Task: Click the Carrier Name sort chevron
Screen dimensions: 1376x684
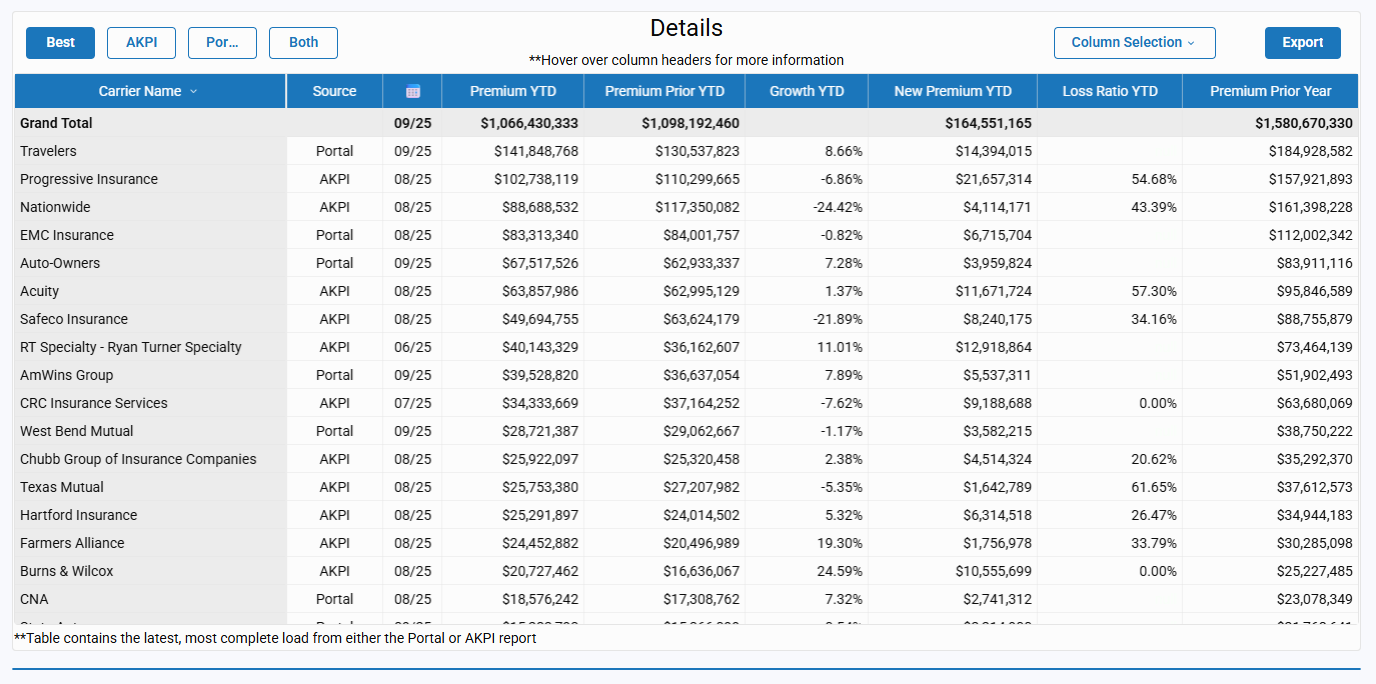Action: 194,91
